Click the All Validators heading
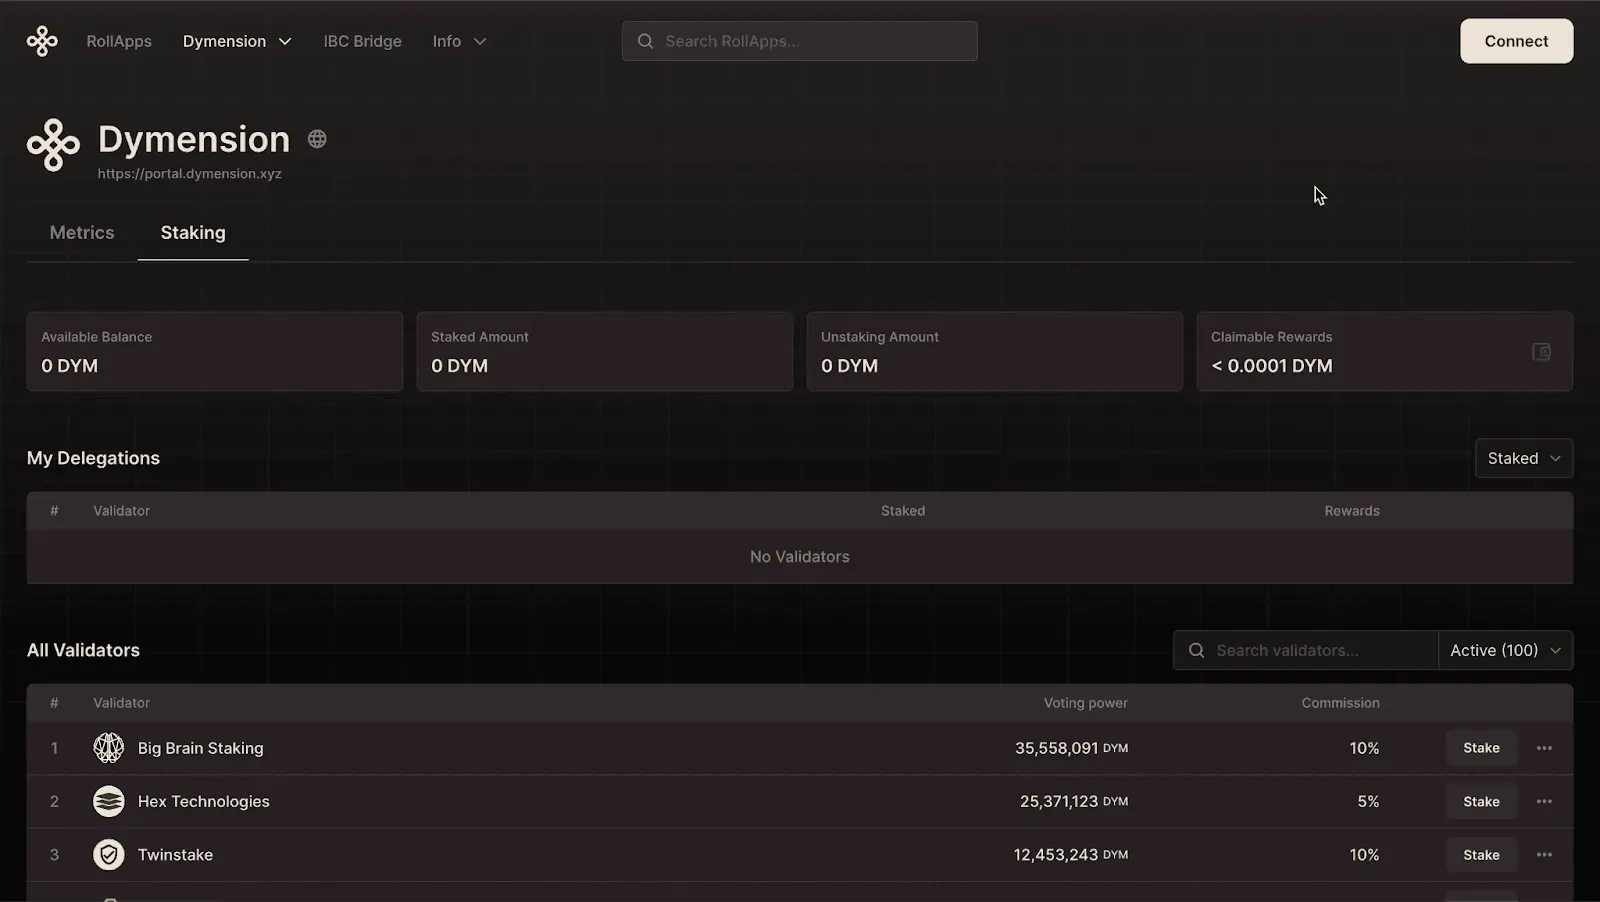 (83, 650)
